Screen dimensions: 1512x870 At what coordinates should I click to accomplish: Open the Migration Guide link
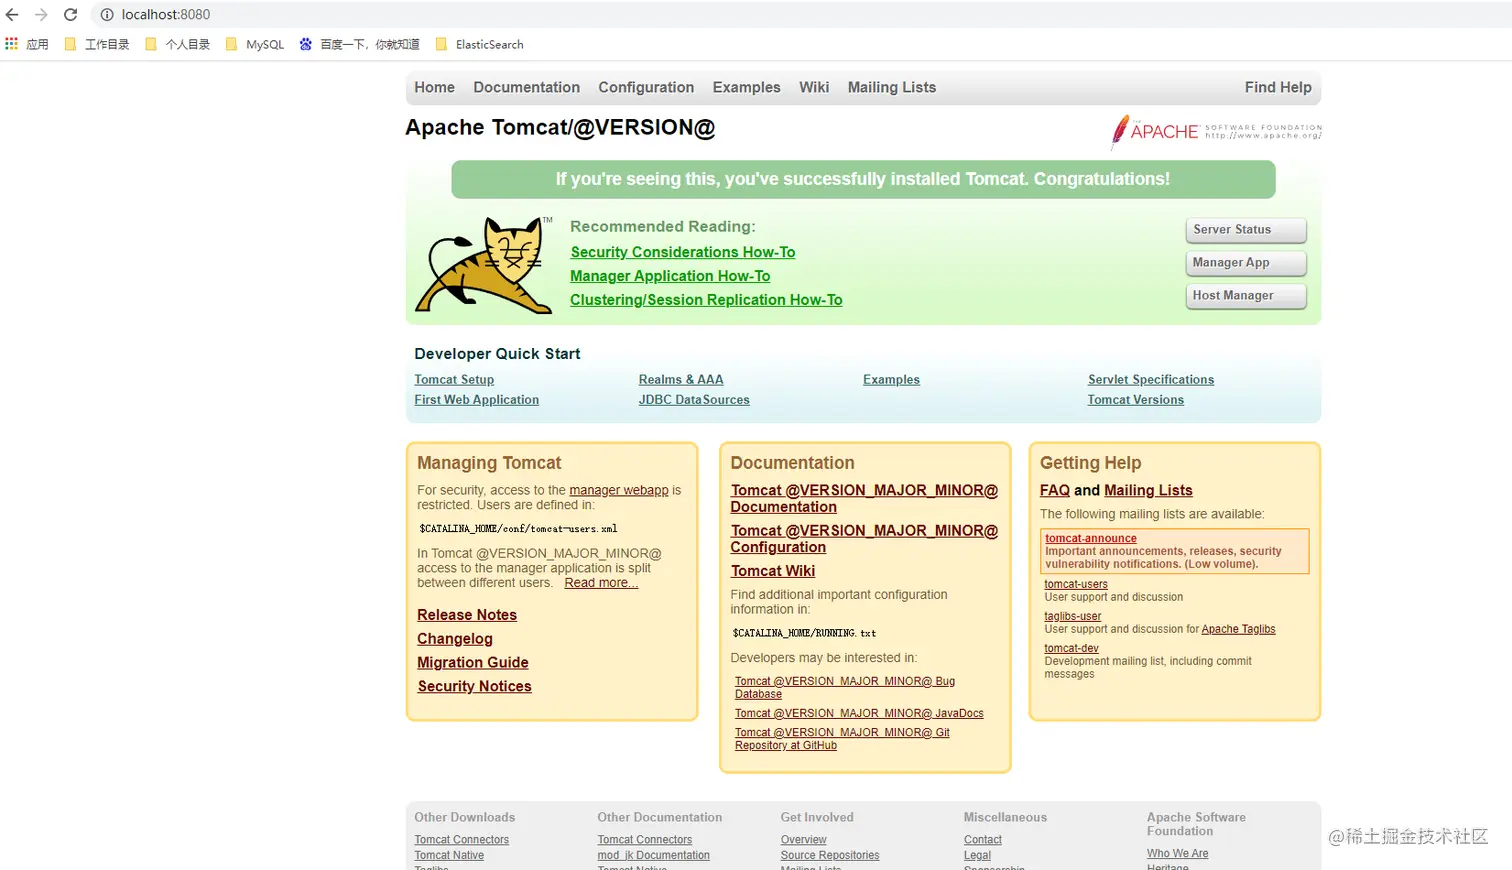(x=473, y=663)
